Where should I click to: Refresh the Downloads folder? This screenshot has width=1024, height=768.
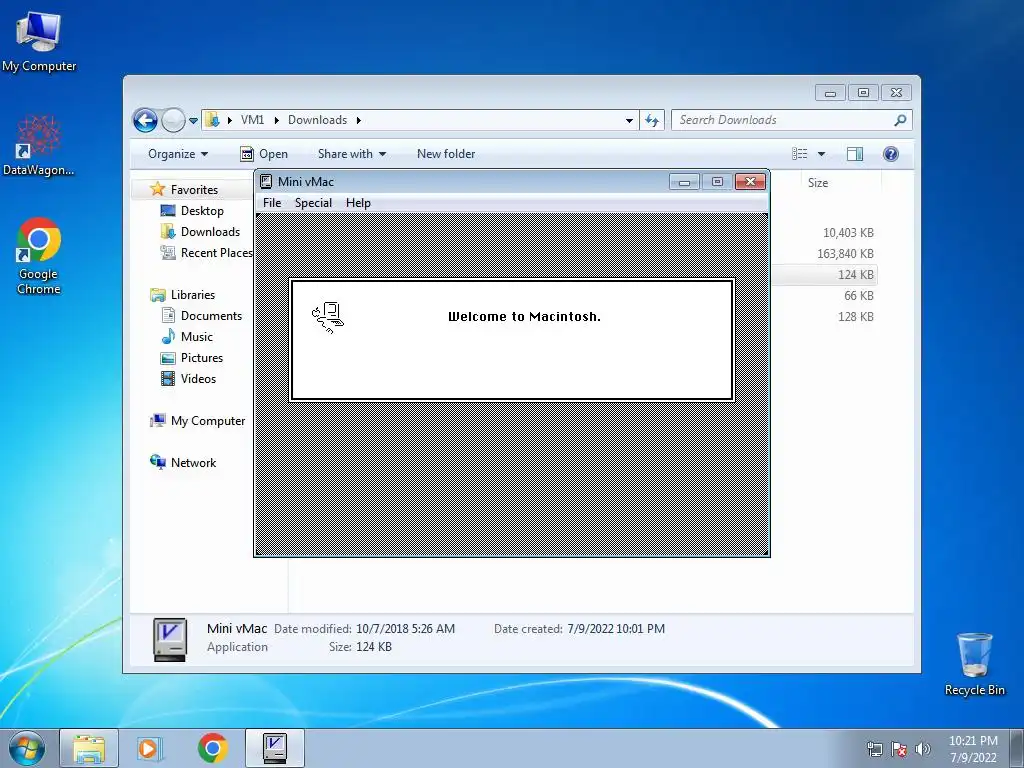click(x=652, y=120)
